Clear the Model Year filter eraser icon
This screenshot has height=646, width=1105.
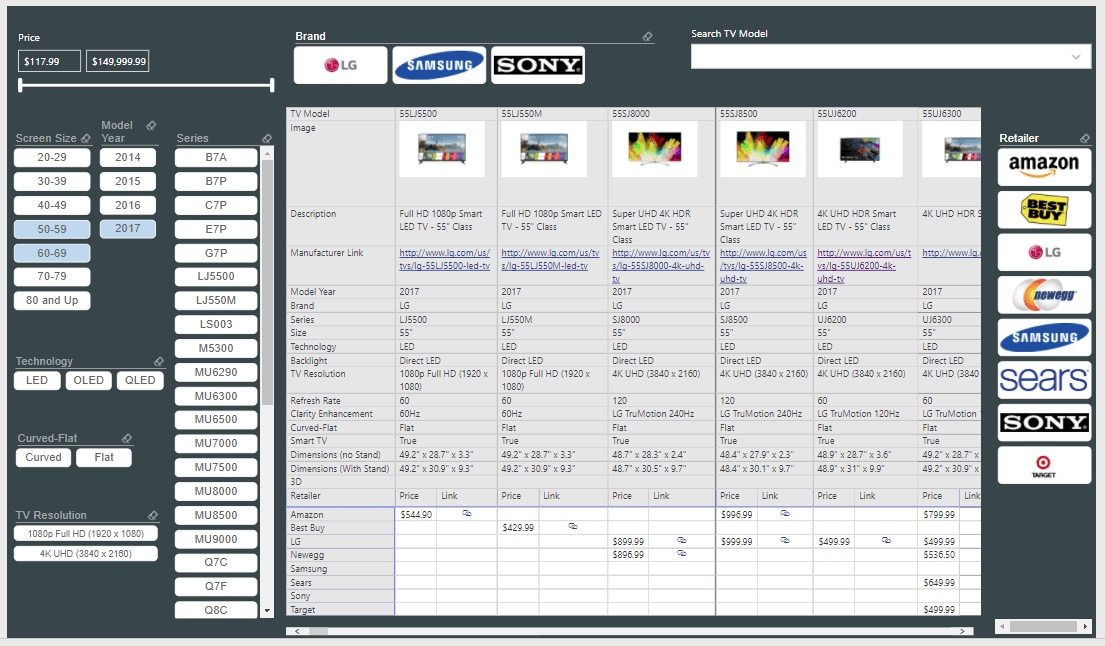point(151,125)
